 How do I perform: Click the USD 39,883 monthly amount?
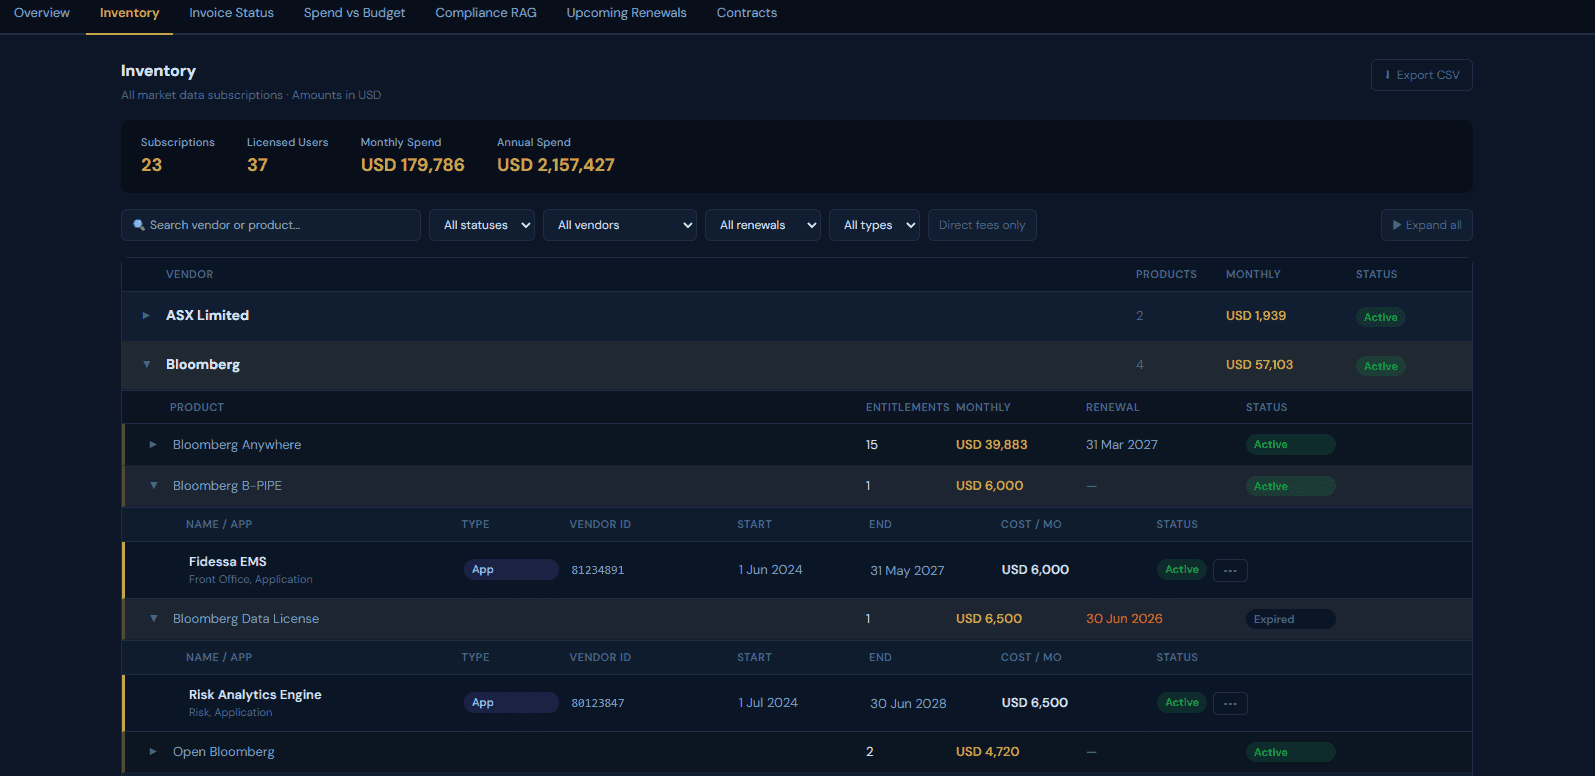[992, 444]
